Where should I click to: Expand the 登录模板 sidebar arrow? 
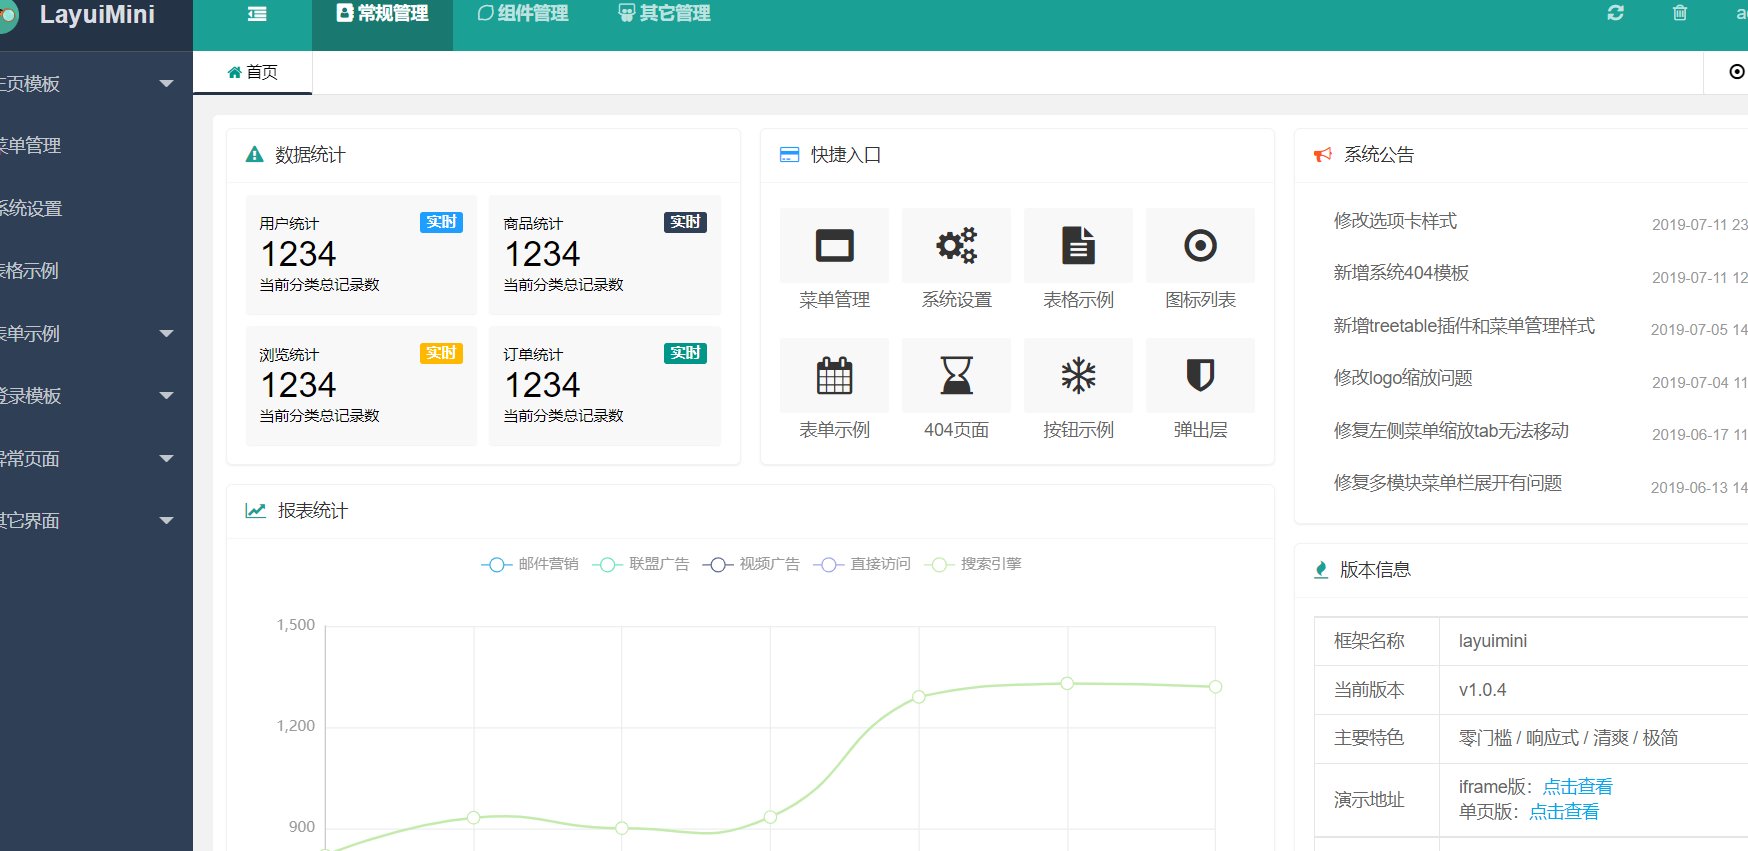(167, 396)
